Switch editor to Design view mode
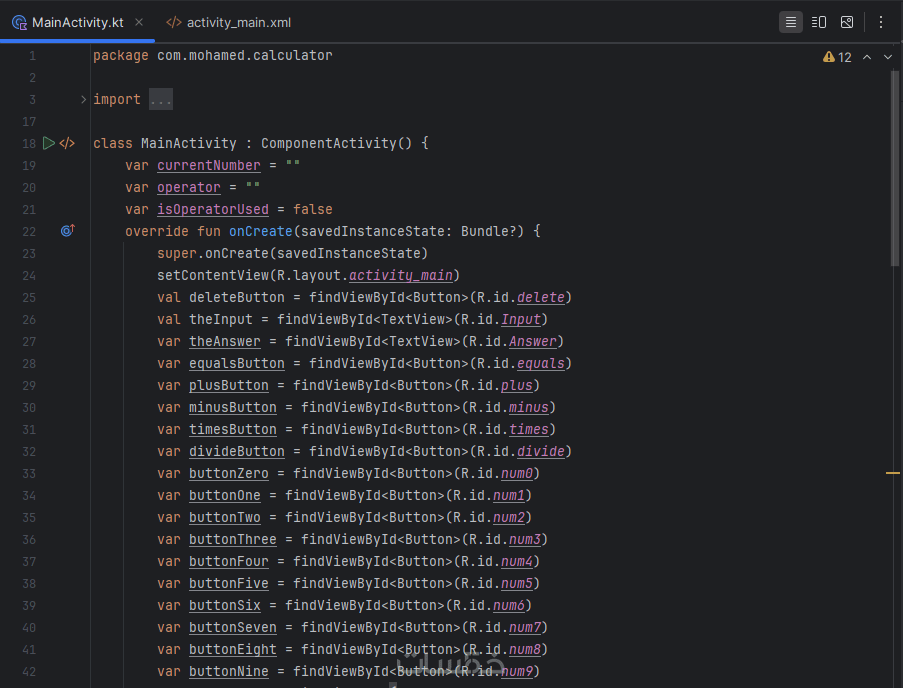Viewport: 903px width, 688px height. coord(847,22)
